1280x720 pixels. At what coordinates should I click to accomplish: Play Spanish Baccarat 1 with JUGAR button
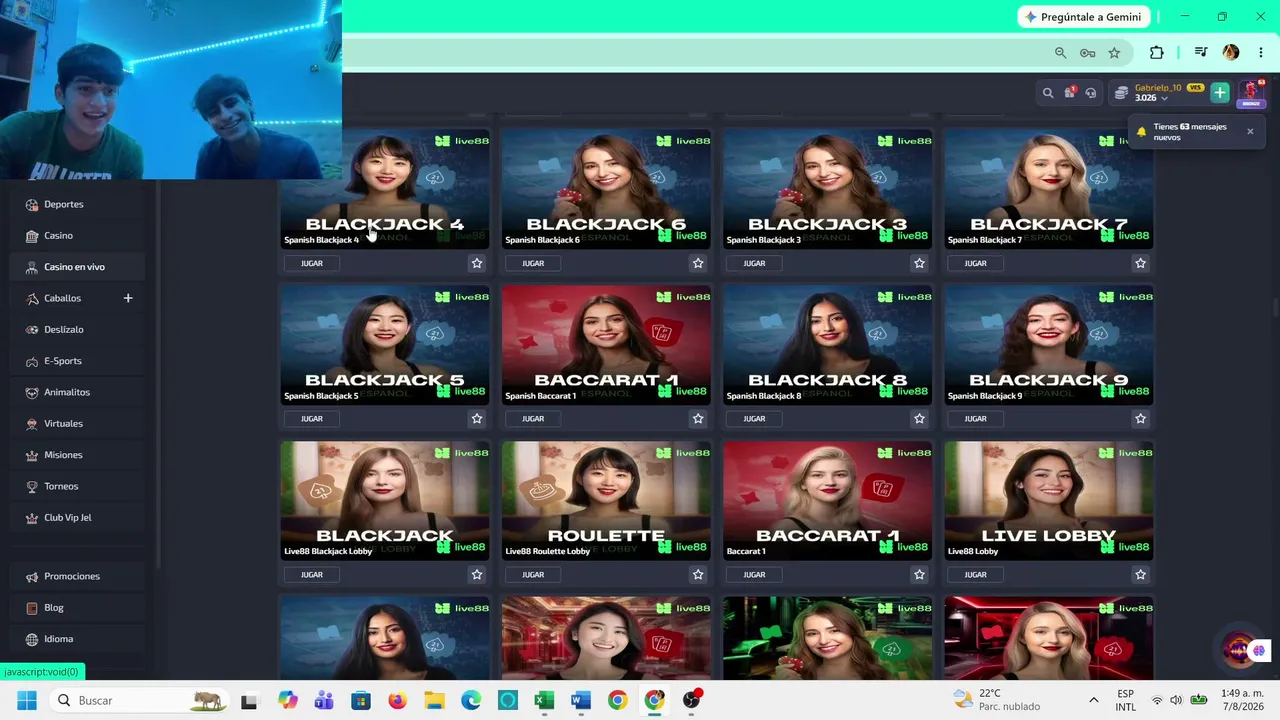click(x=533, y=419)
